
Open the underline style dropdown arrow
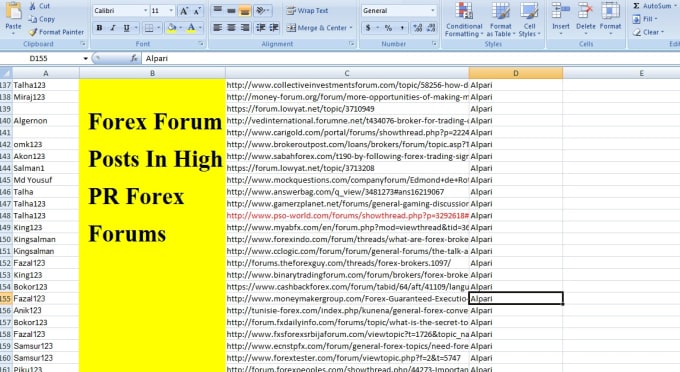click(x=136, y=28)
